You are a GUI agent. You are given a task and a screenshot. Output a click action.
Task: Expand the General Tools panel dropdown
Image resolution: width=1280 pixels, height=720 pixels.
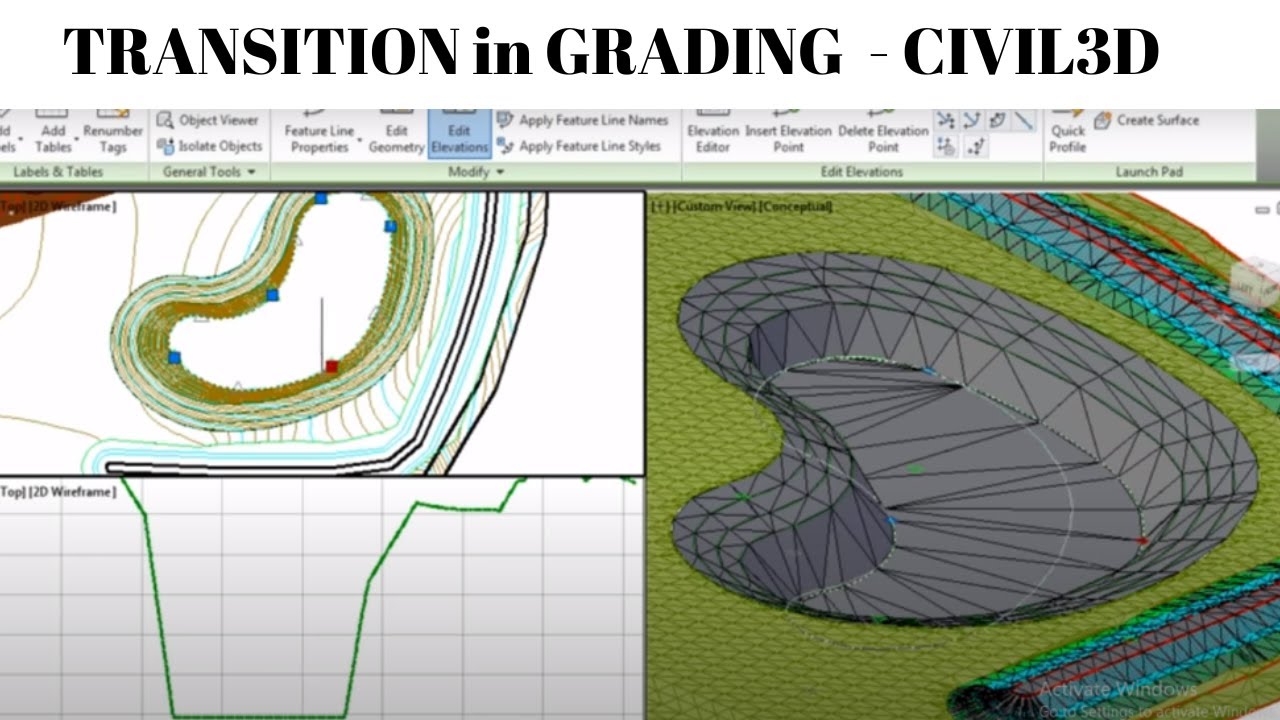tap(251, 172)
